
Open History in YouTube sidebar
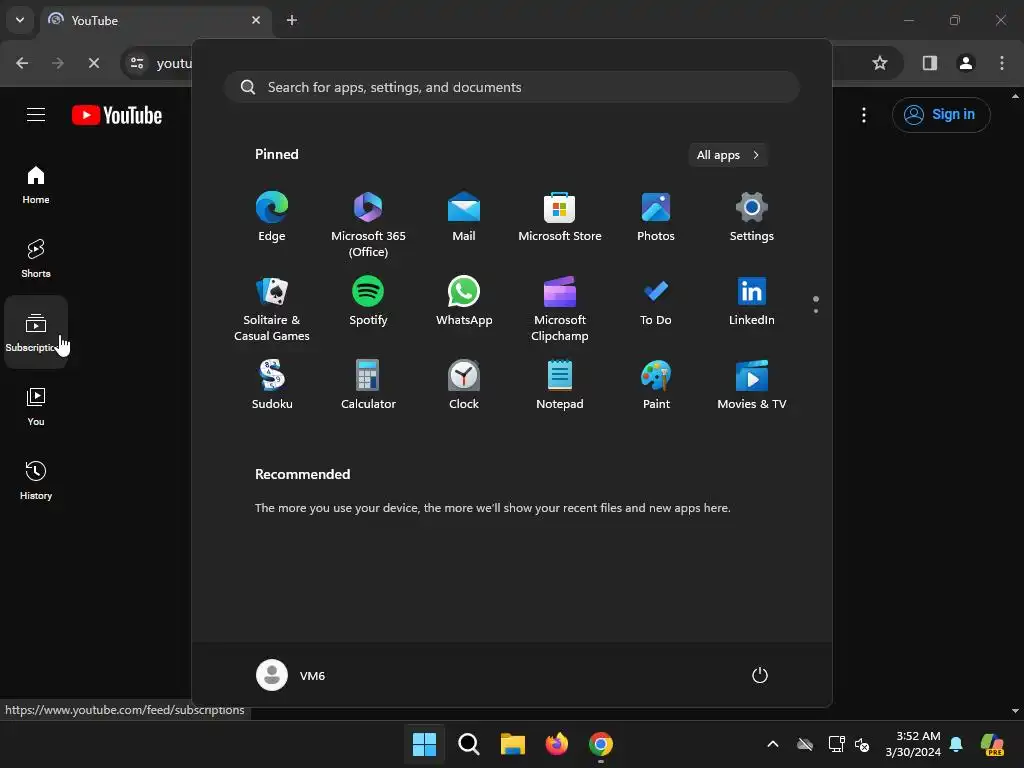[x=36, y=481]
